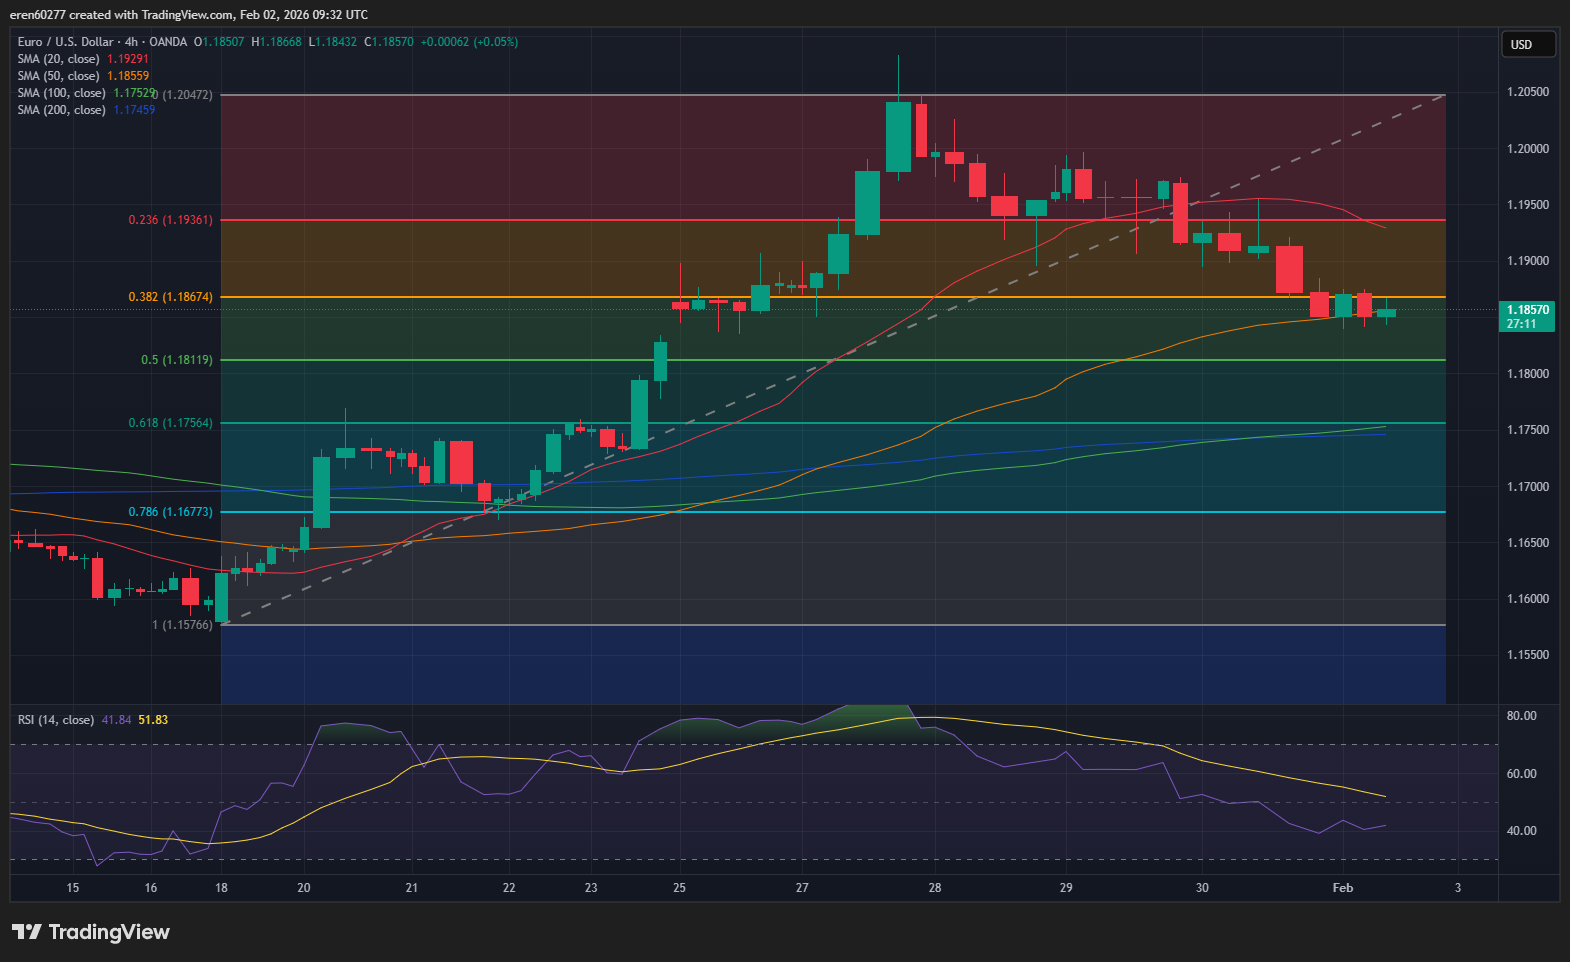1570x962 pixels.
Task: Select the SMA (100, close) legend entry
Action: pos(61,93)
